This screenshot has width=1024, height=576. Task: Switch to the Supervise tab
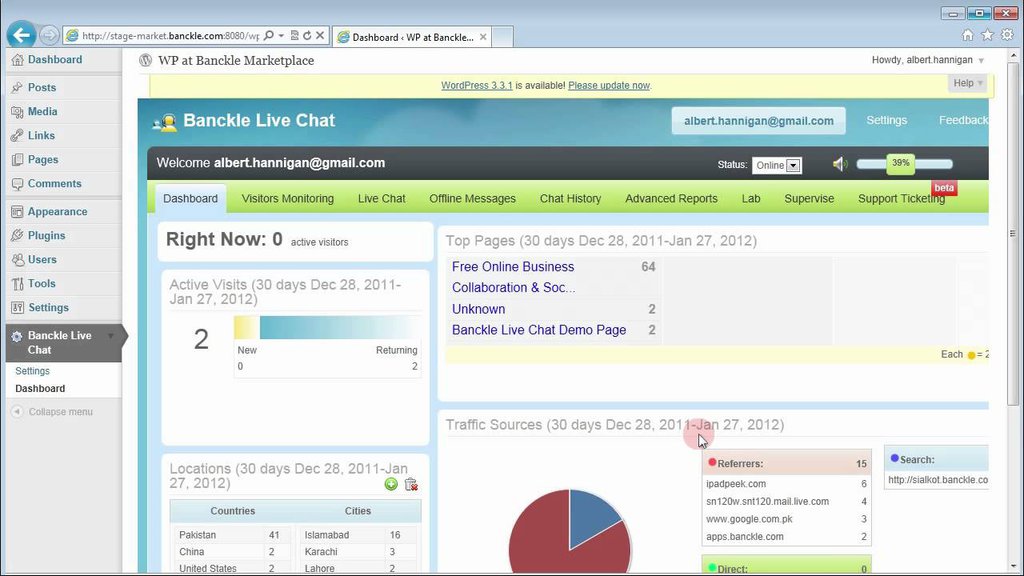(809, 199)
